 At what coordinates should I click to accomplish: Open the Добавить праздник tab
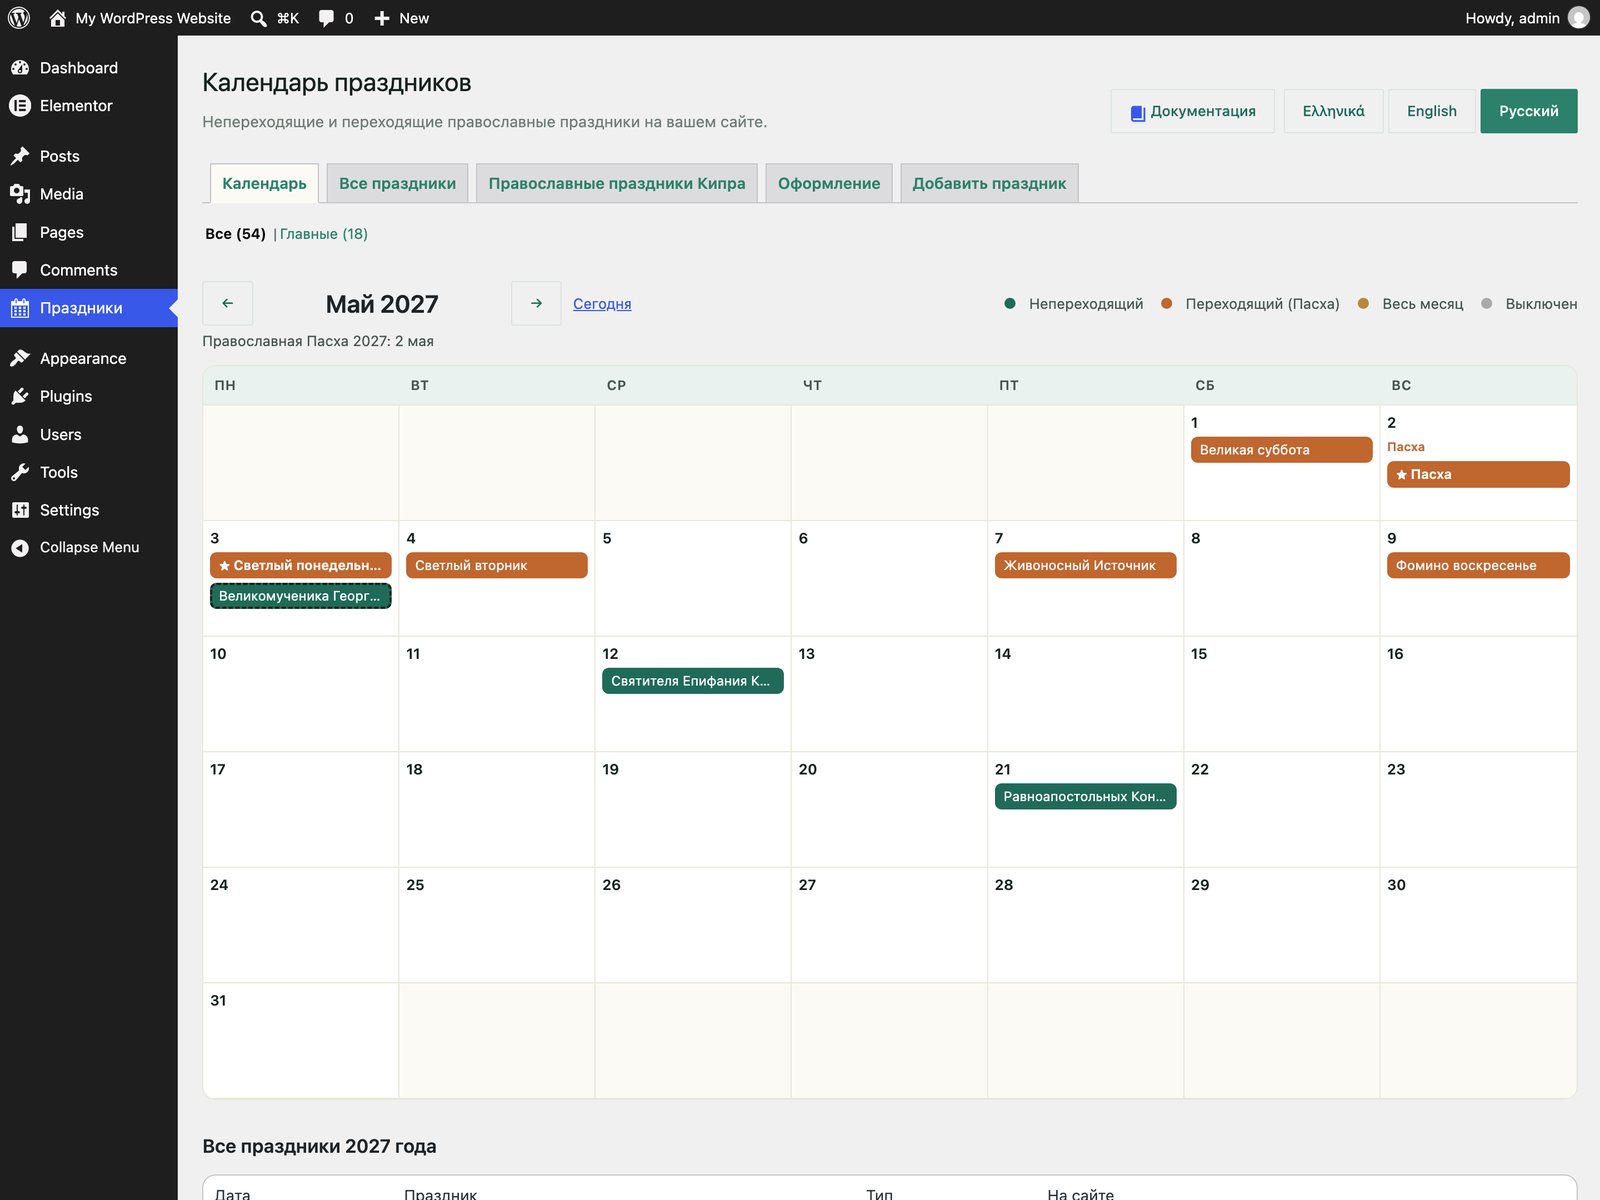click(x=989, y=183)
